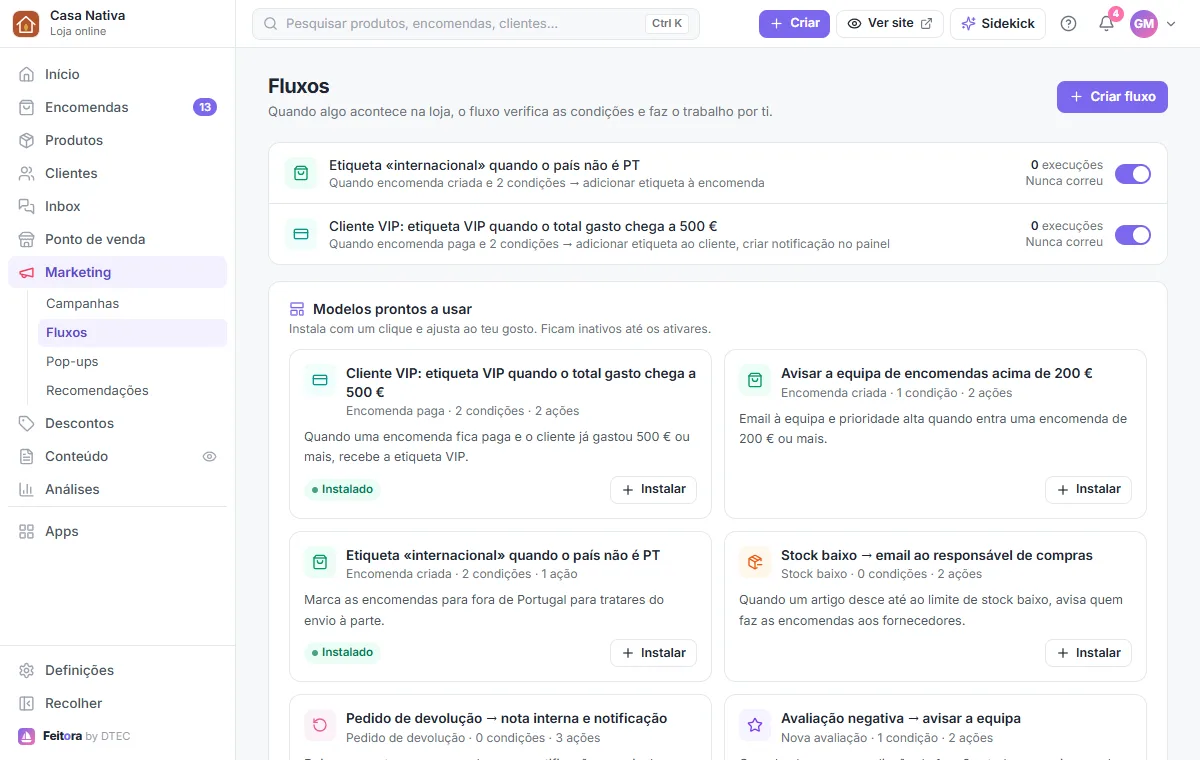Click the Modelos prontos a usar template icon
1200x760 pixels.
[297, 309]
